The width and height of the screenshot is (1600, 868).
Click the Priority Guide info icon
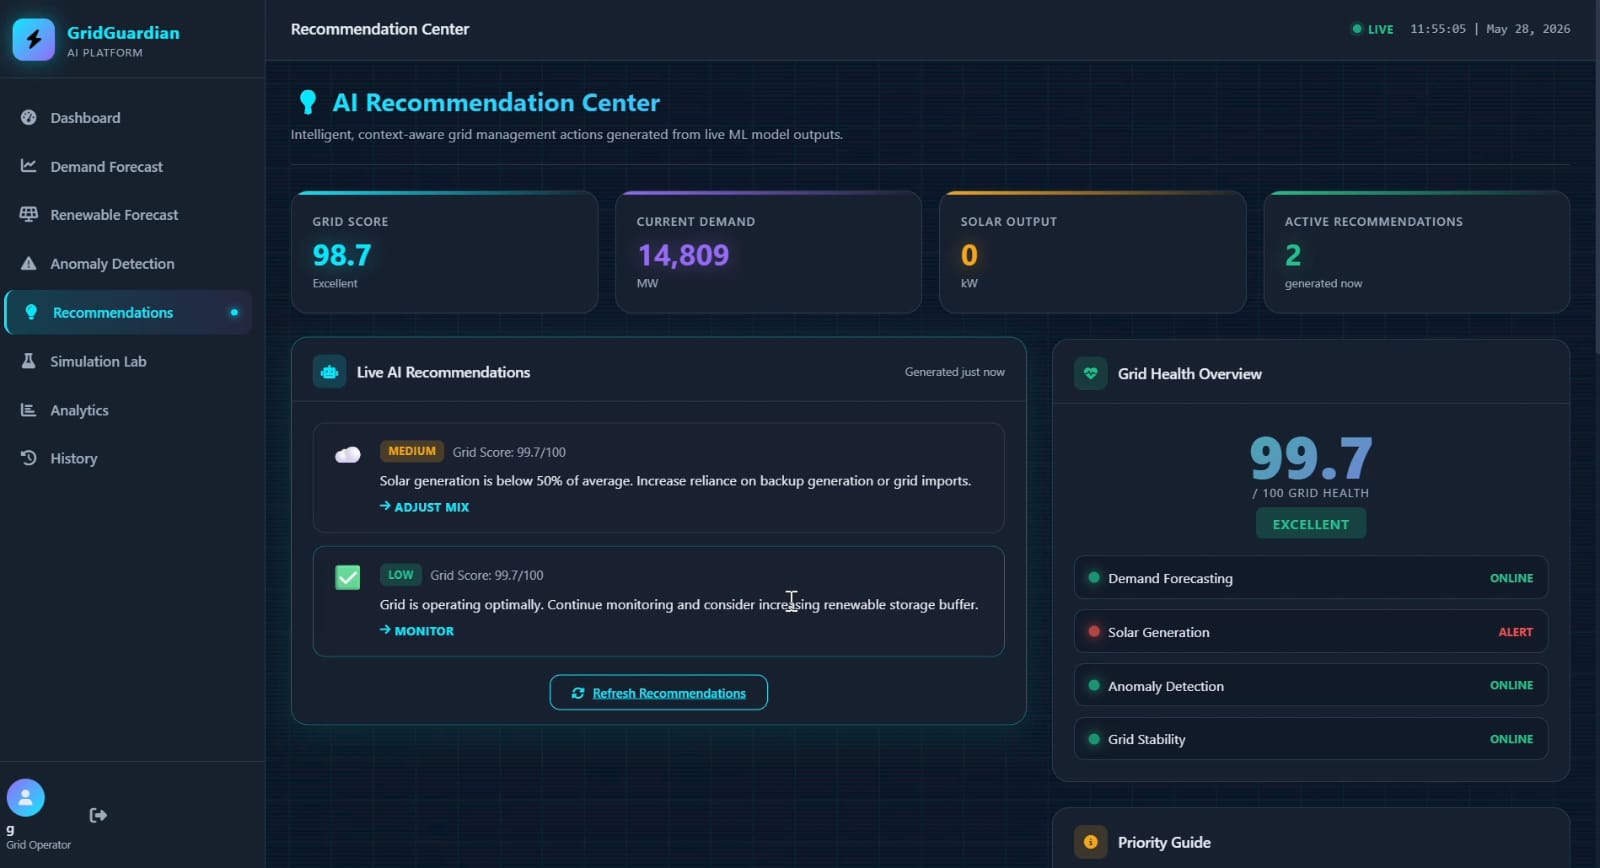coord(1091,842)
